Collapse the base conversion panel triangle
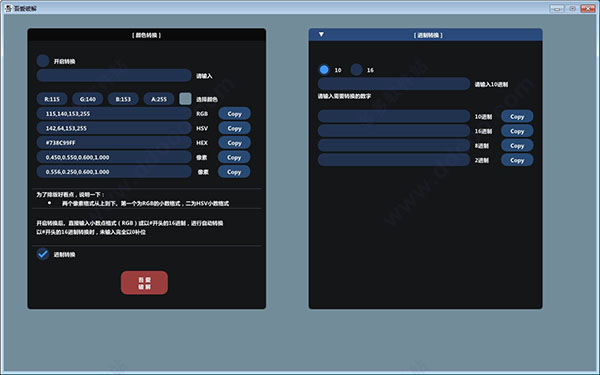Screen dimensions: 600x375 tap(321, 34)
